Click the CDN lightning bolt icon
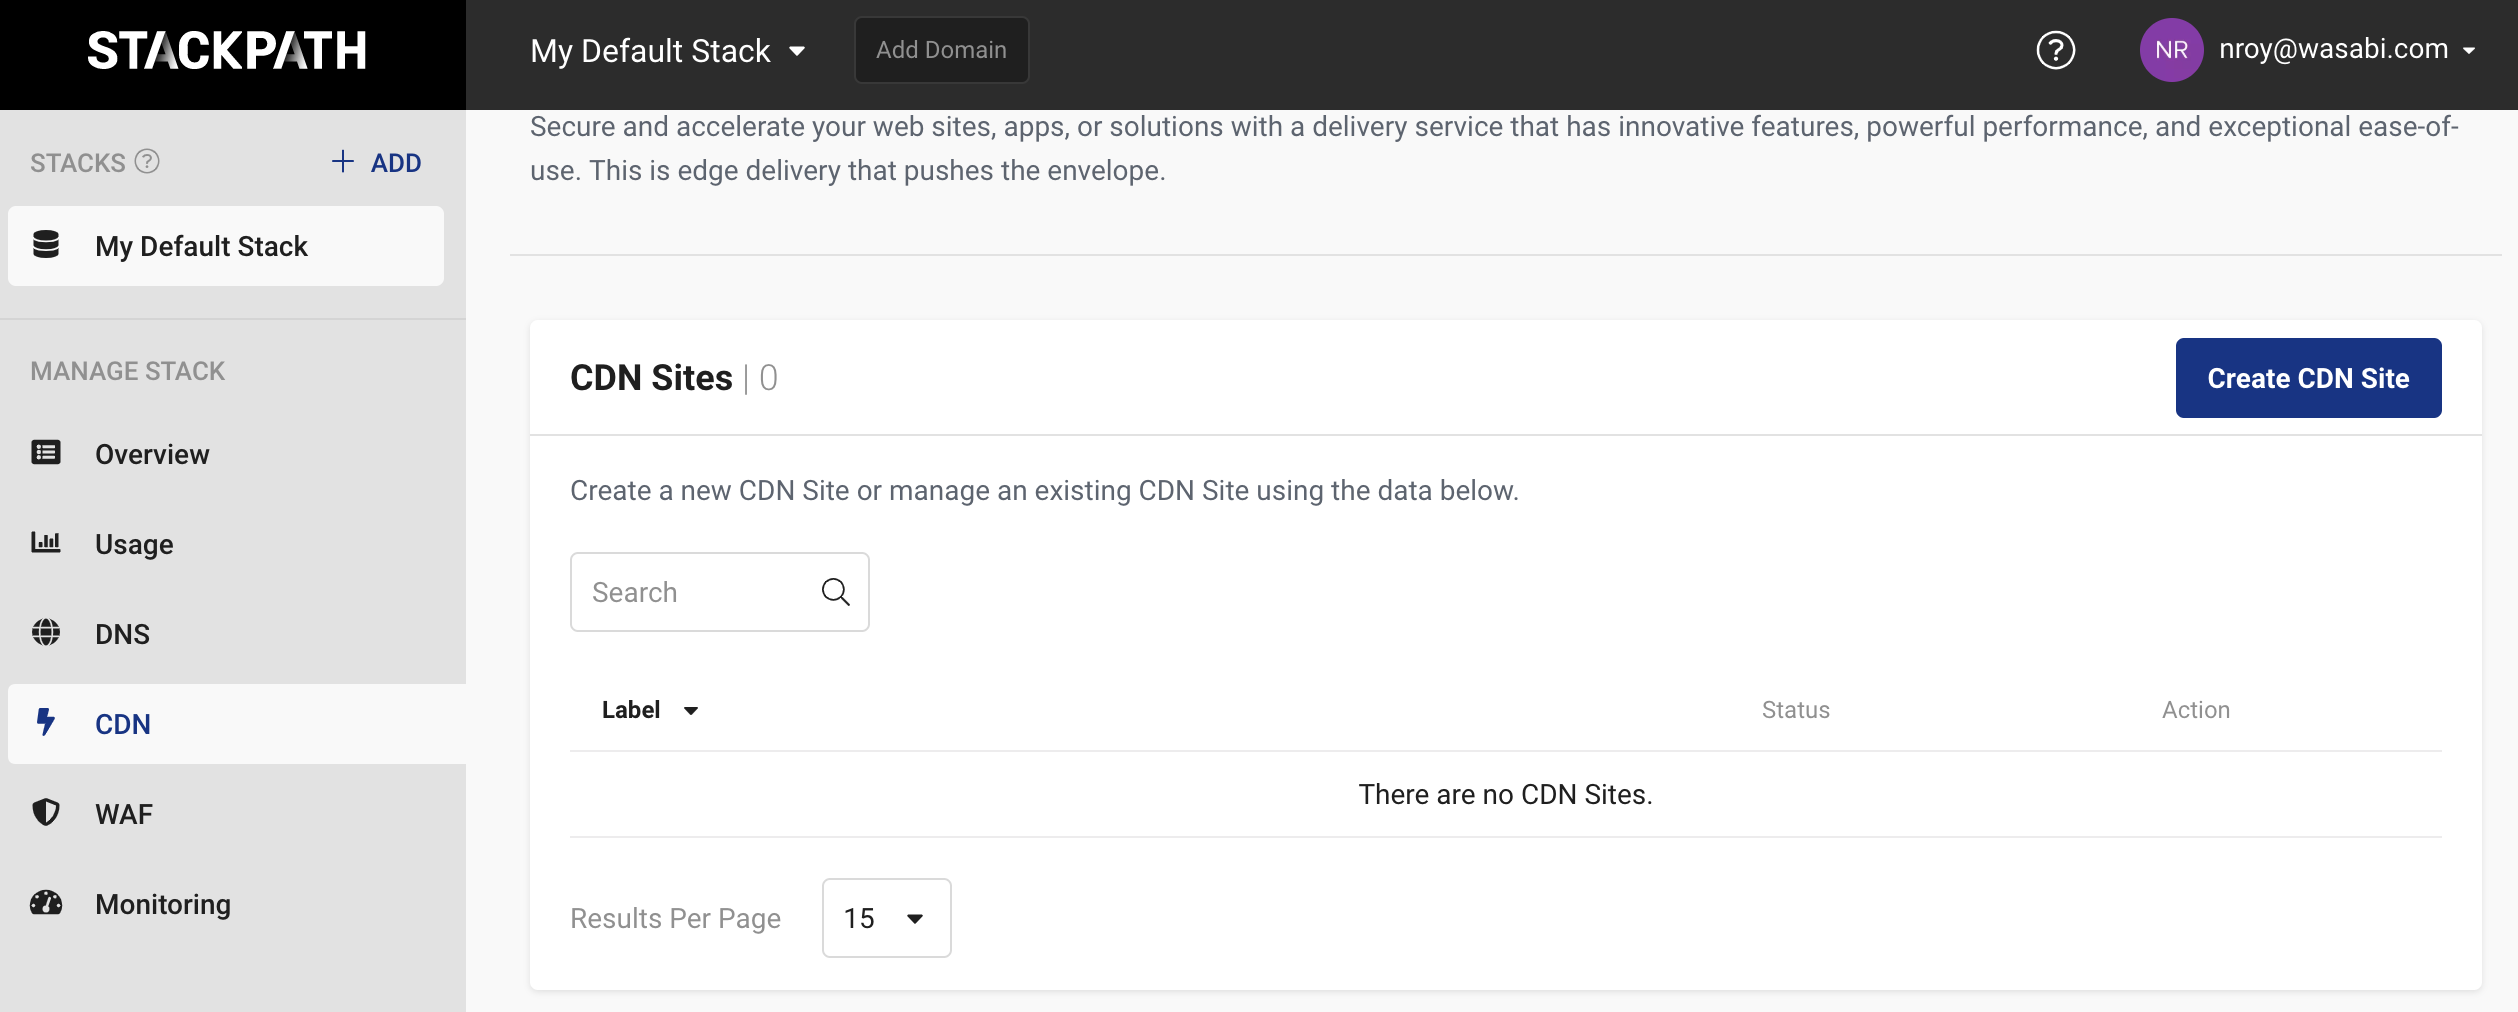Screen dimensions: 2518x1012 coord(46,722)
